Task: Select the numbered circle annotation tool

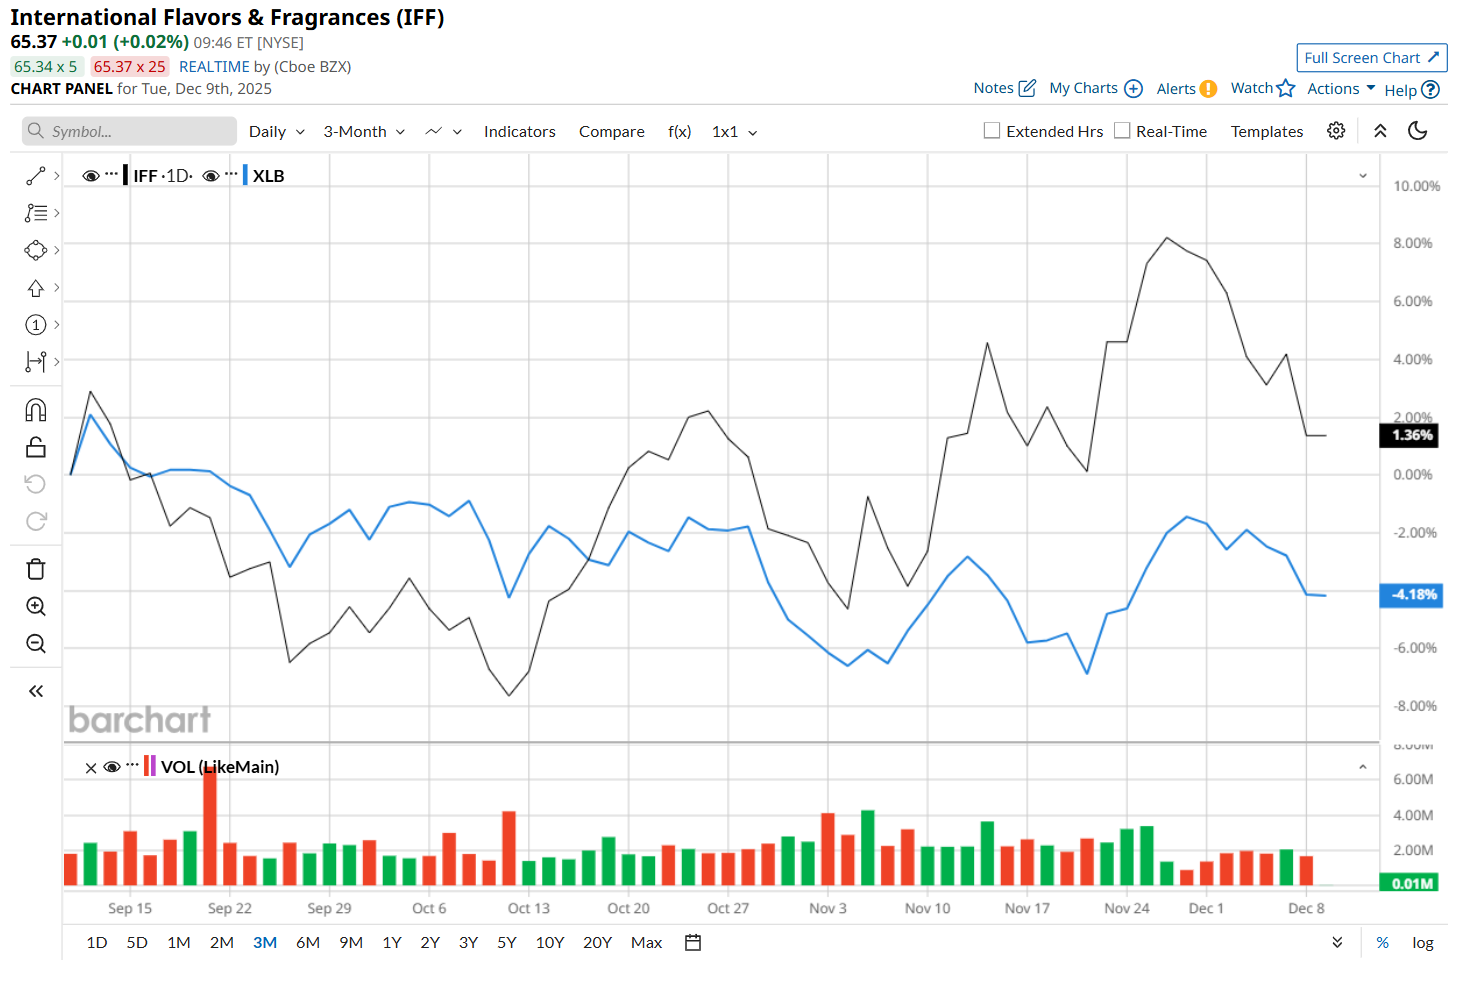Action: tap(36, 325)
